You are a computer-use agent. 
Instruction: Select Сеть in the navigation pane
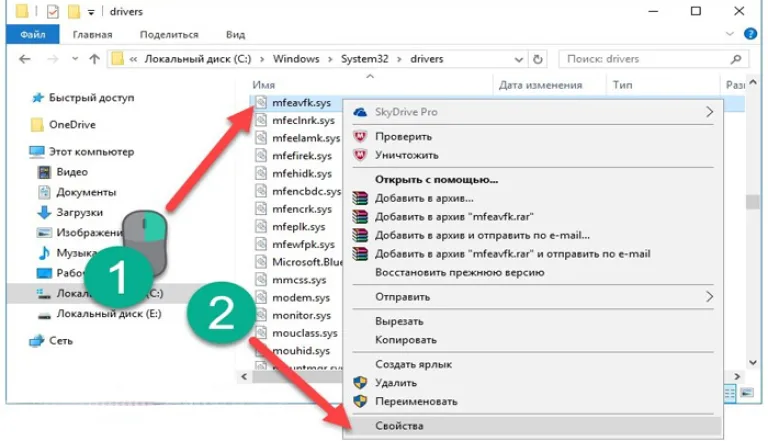point(61,341)
